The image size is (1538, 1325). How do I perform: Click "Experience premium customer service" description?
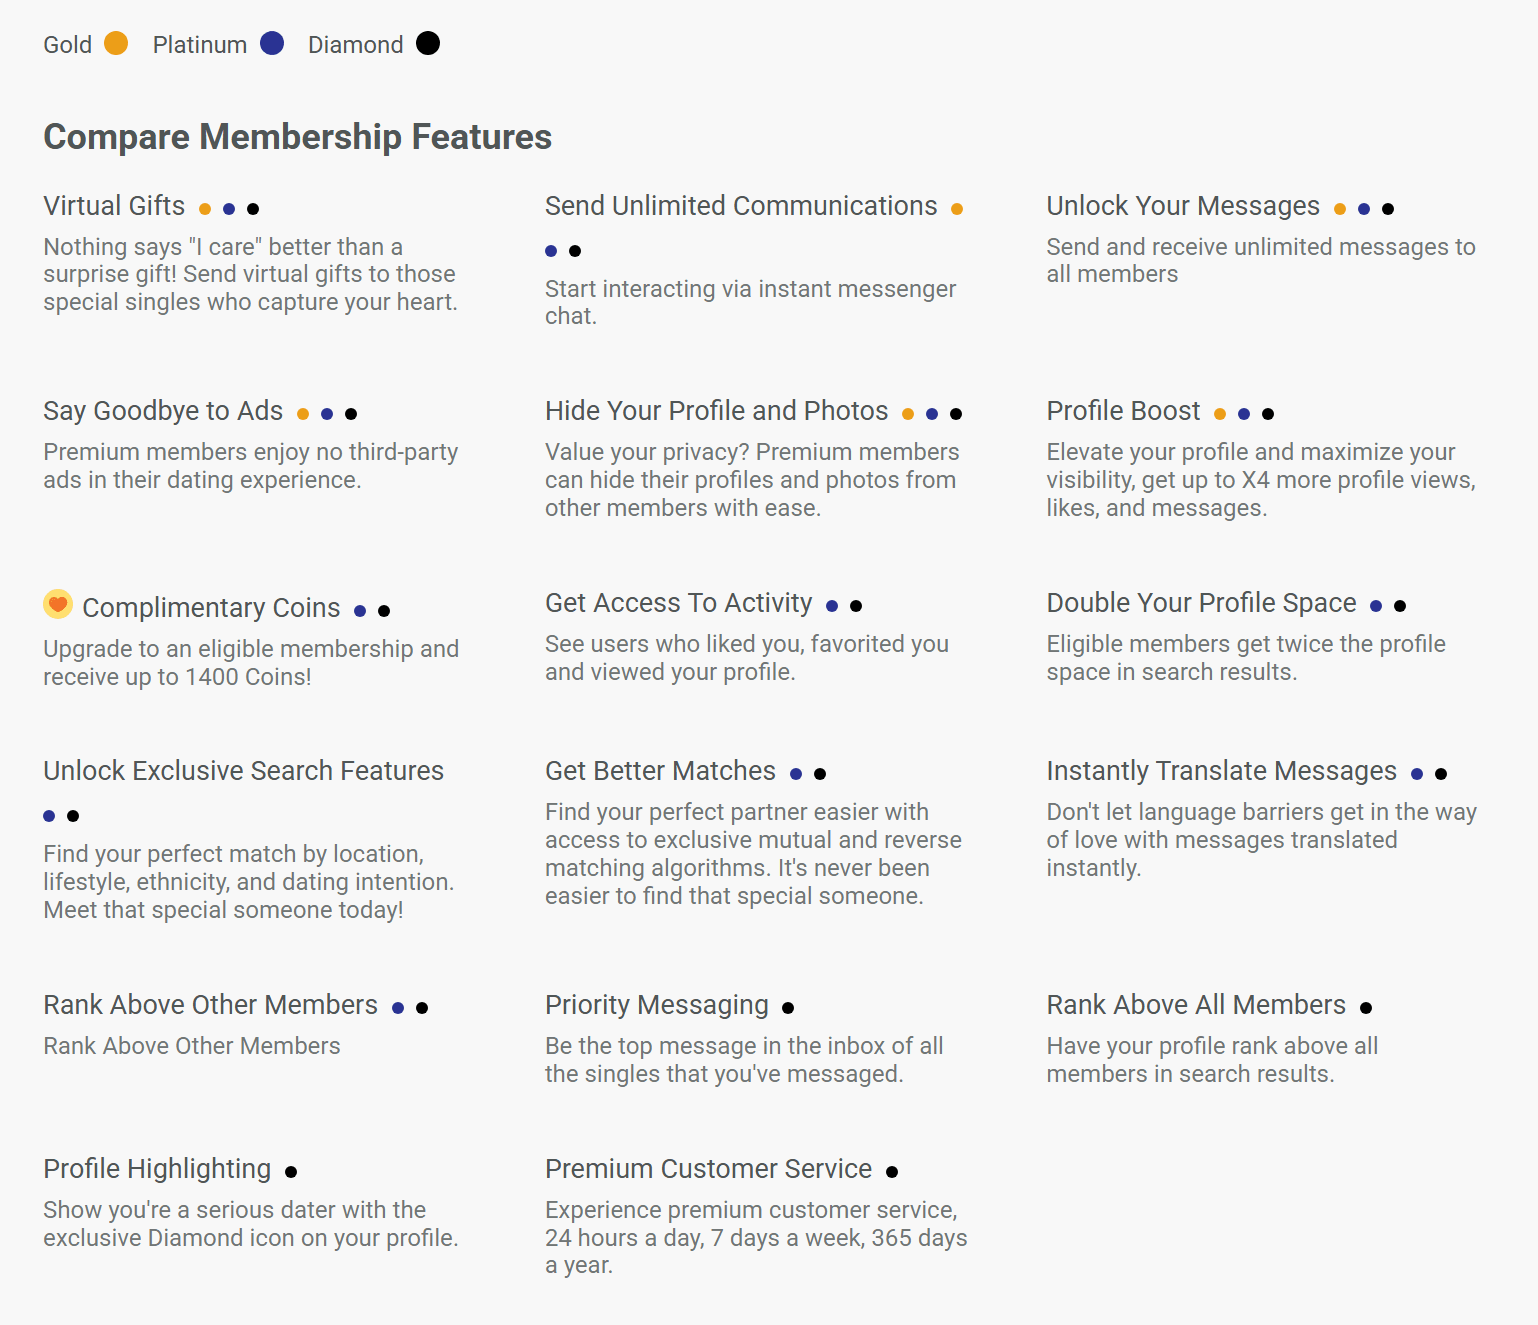[x=756, y=1238]
